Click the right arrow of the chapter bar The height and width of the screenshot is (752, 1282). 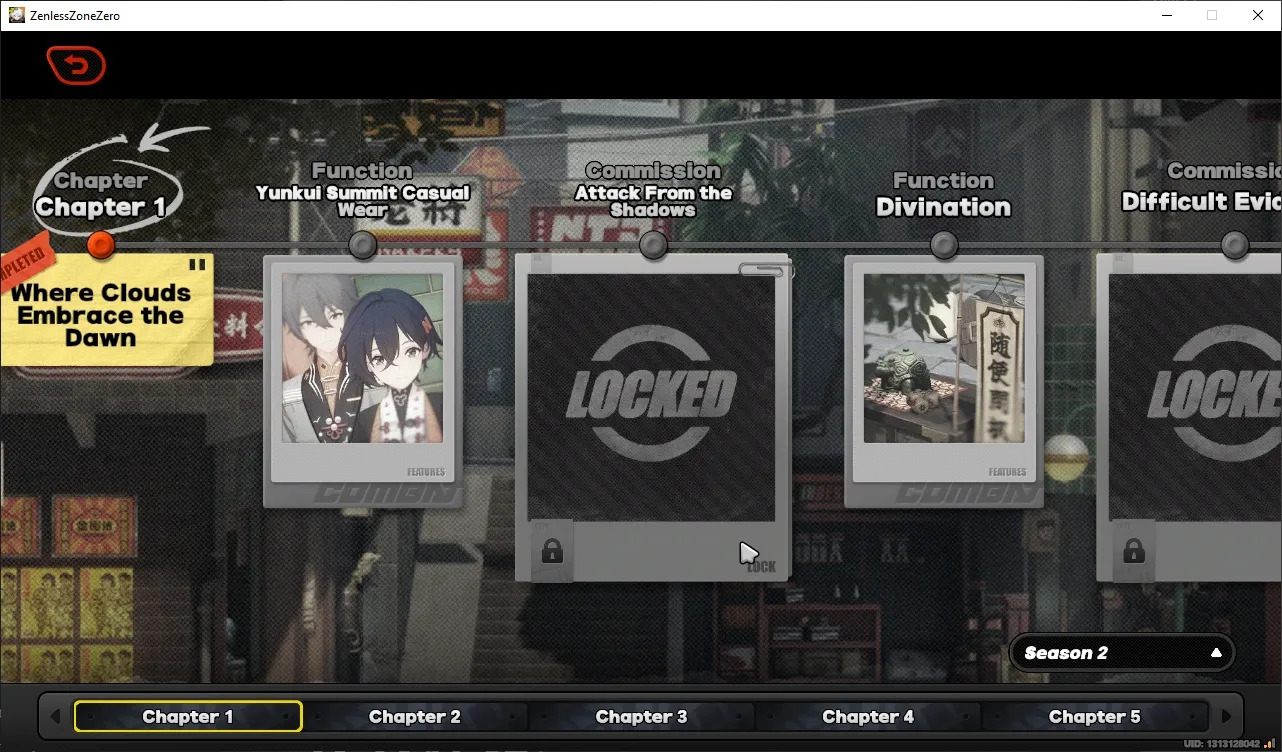pos(1226,716)
